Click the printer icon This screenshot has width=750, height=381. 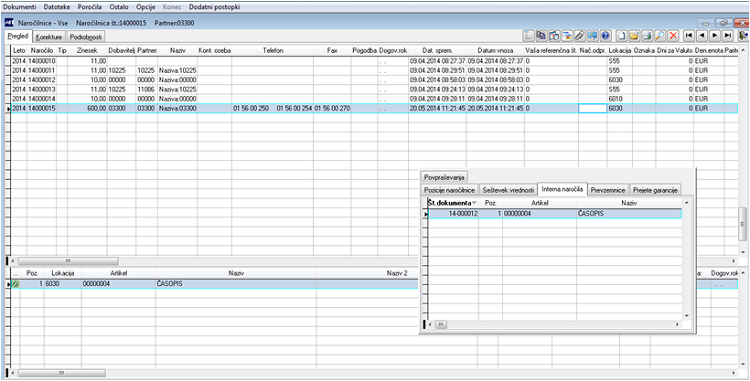coord(647,35)
